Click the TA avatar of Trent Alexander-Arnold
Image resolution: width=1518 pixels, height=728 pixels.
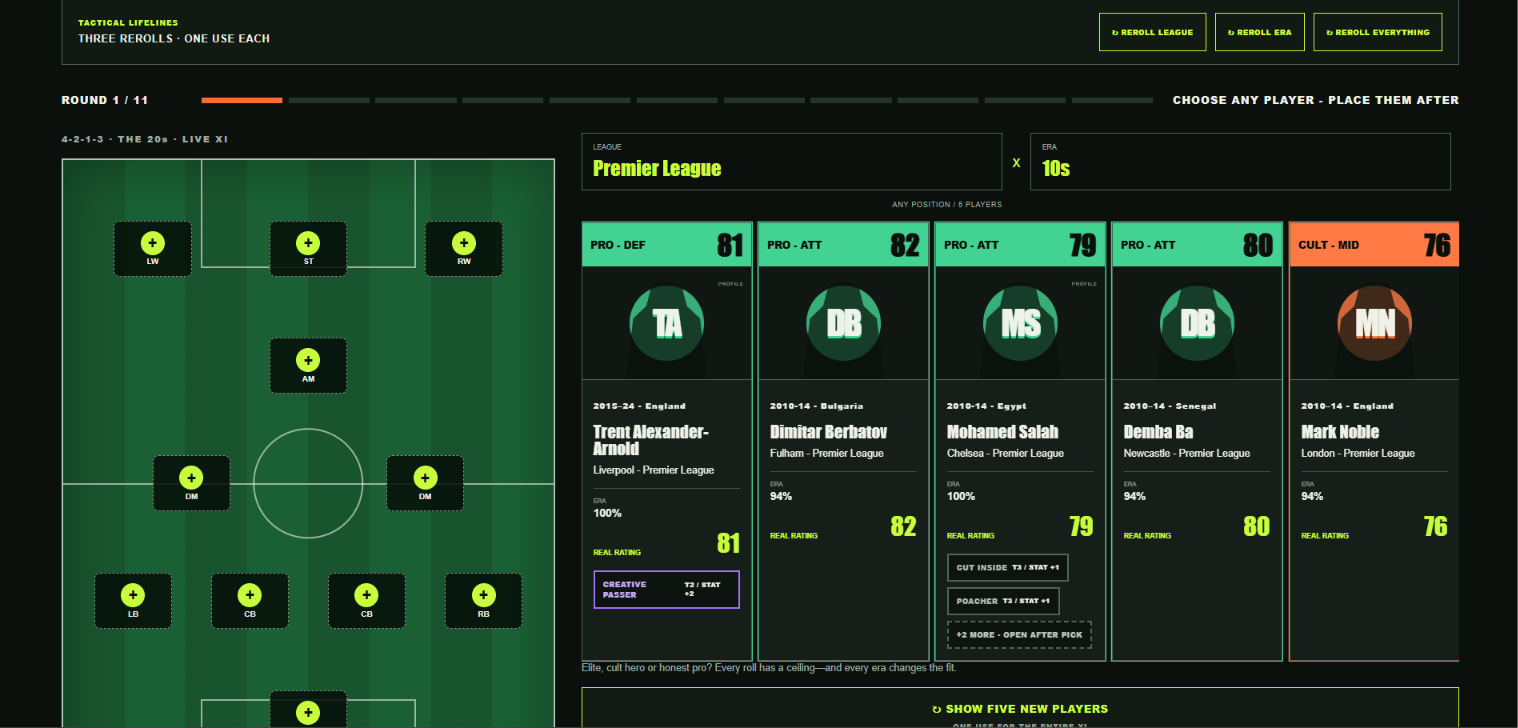(667, 323)
